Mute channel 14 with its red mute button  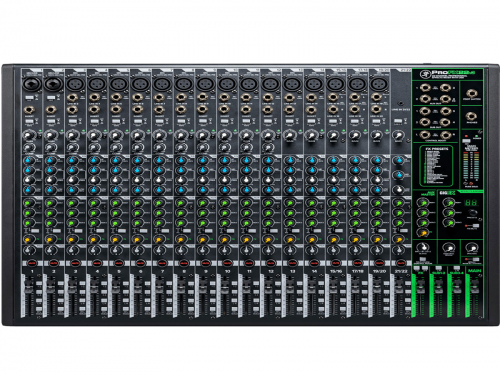(x=314, y=263)
